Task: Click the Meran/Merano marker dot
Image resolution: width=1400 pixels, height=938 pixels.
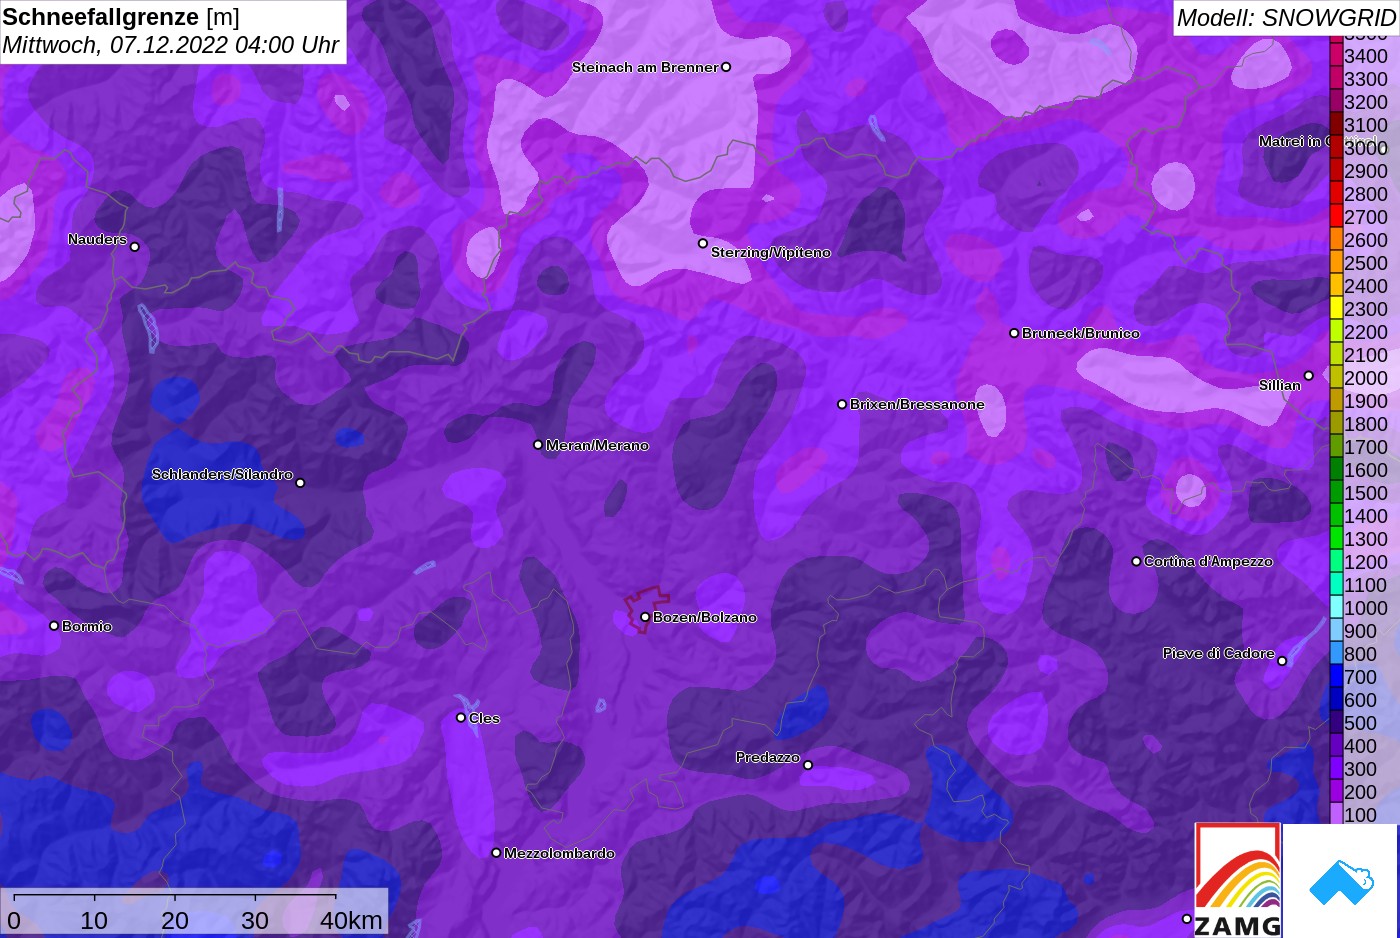Action: [x=538, y=445]
